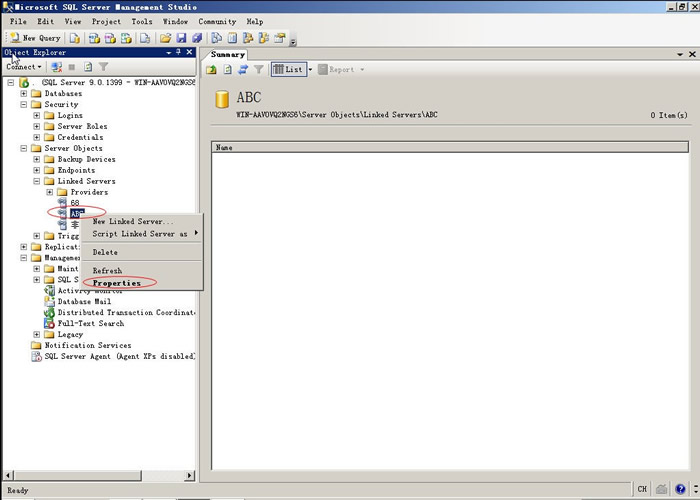This screenshot has width=700, height=500.
Task: Open the List view dropdown arrow
Action: pos(310,70)
